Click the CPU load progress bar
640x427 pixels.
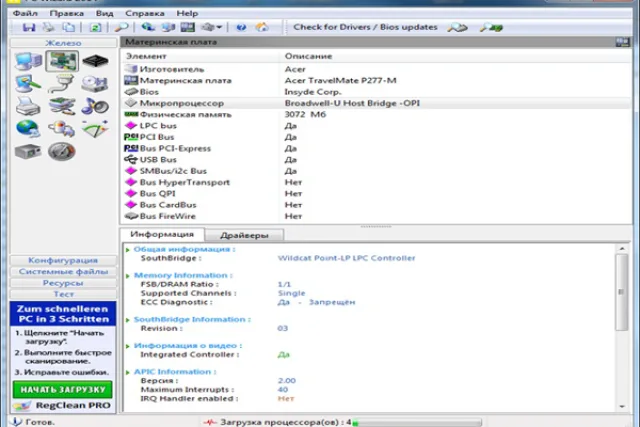[x=416, y=423]
